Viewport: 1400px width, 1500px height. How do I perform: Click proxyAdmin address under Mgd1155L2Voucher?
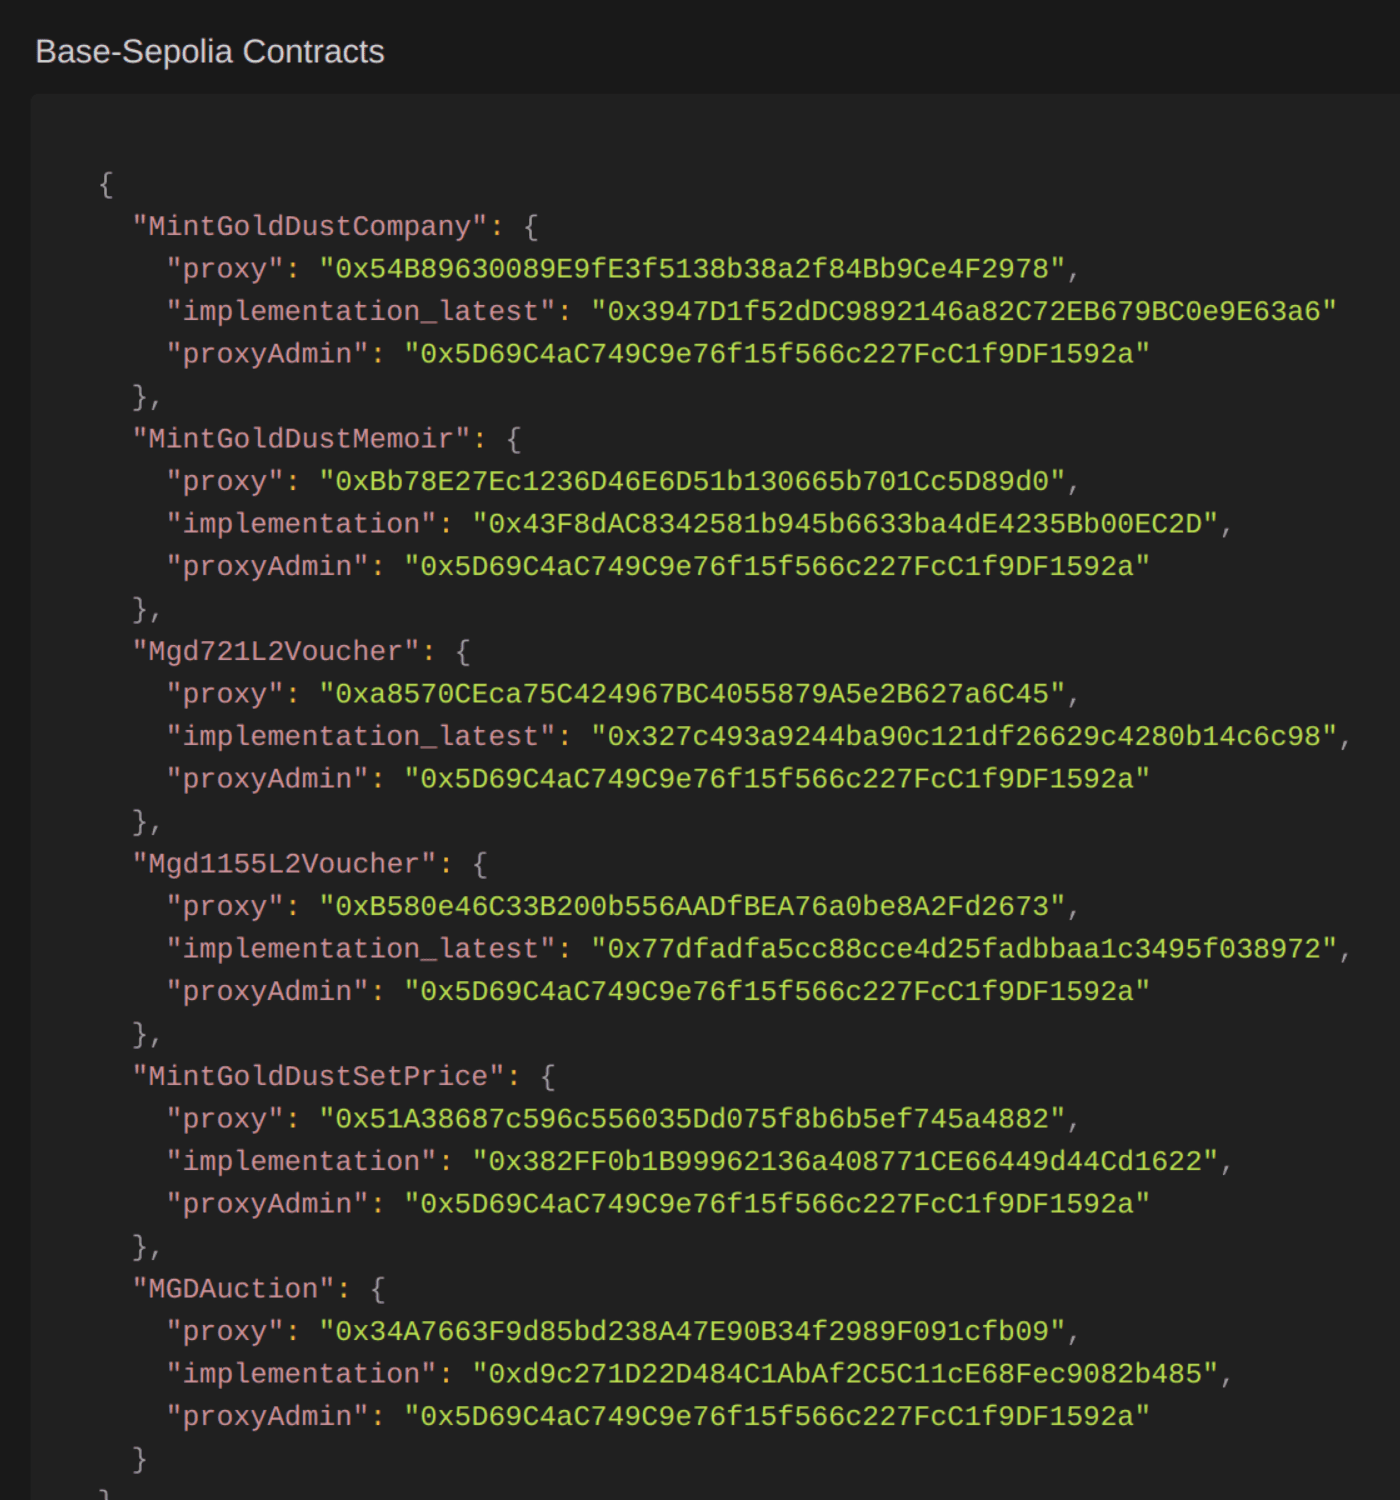click(777, 992)
